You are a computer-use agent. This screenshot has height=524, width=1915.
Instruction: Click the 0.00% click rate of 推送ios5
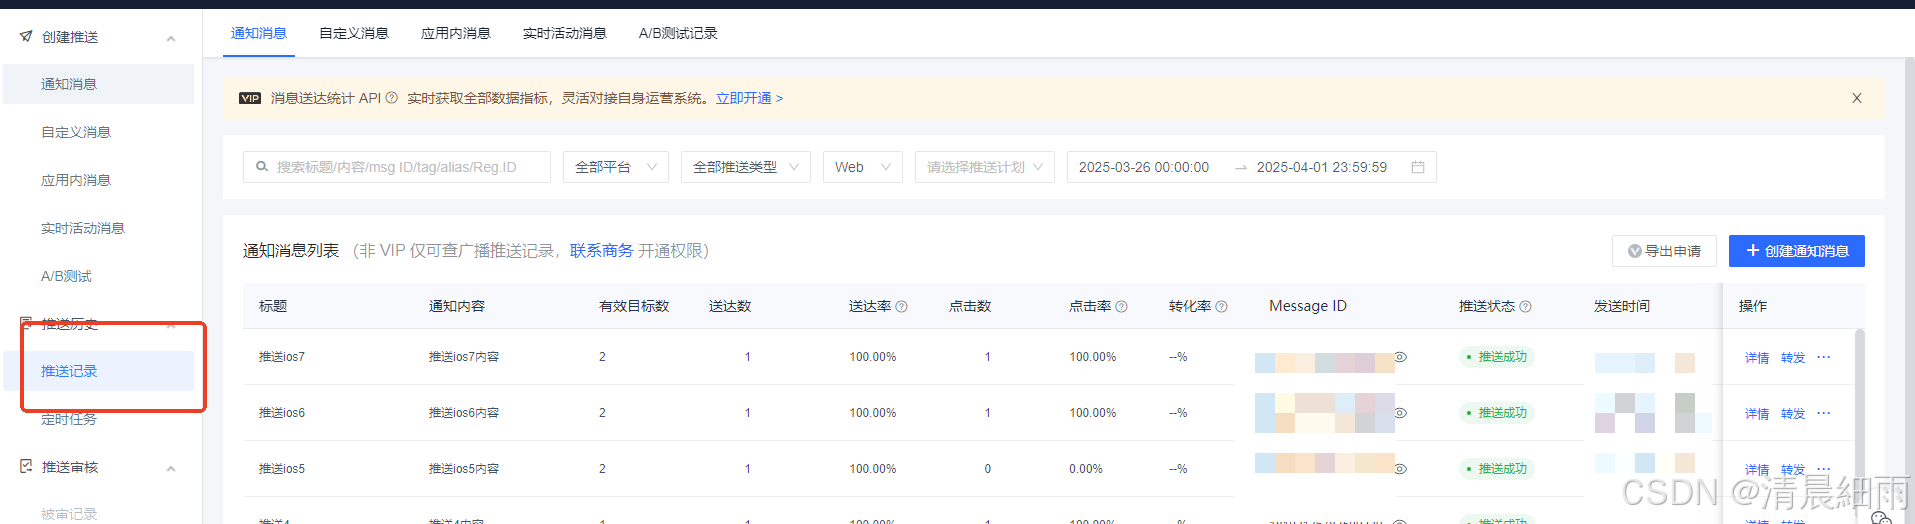(1086, 469)
